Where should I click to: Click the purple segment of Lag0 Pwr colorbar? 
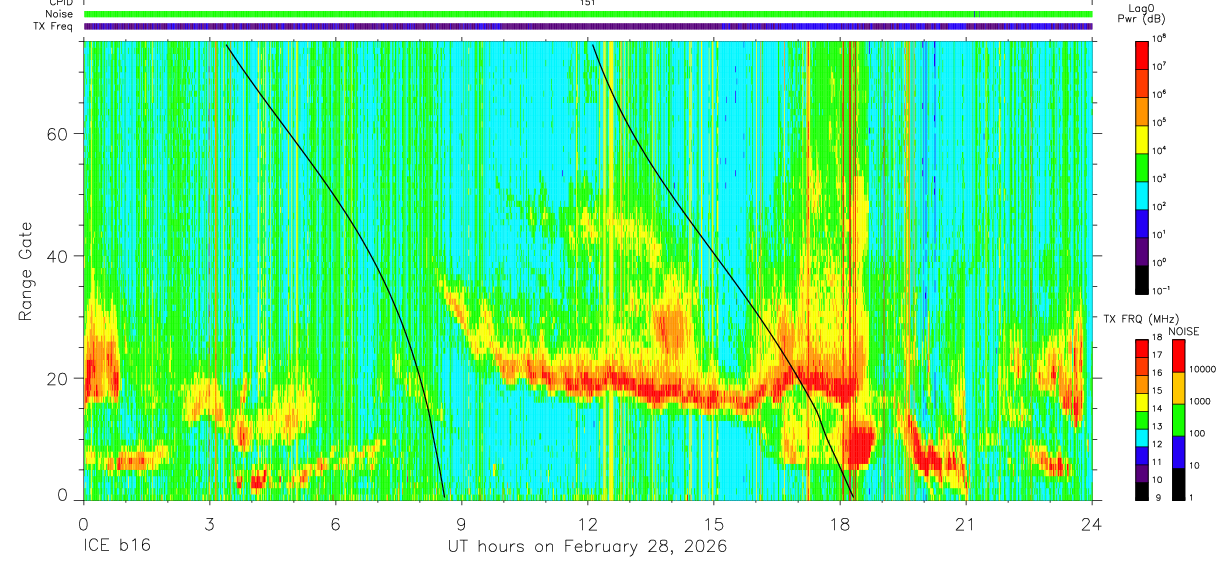pyautogui.click(x=1143, y=250)
